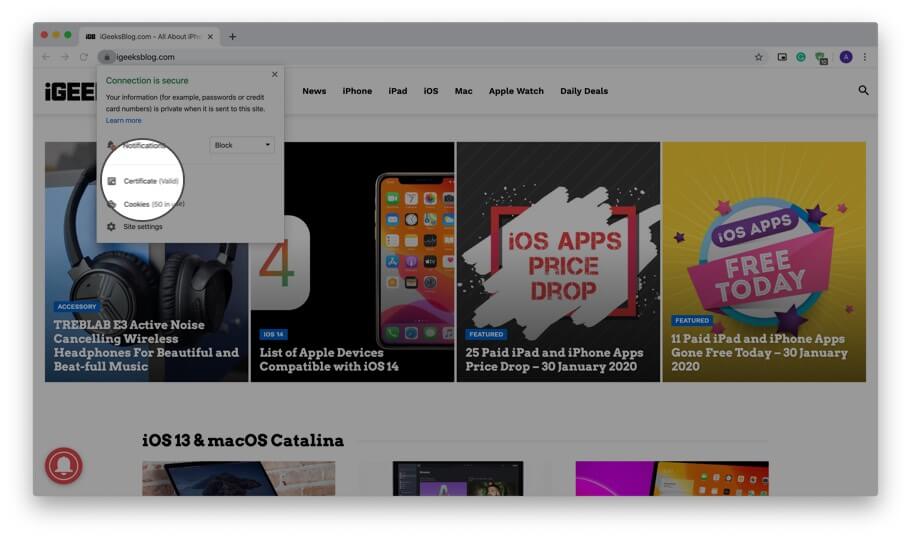Open List of Apple Devices Compatible with iOS 14
911x539 pixels.
[329, 360]
